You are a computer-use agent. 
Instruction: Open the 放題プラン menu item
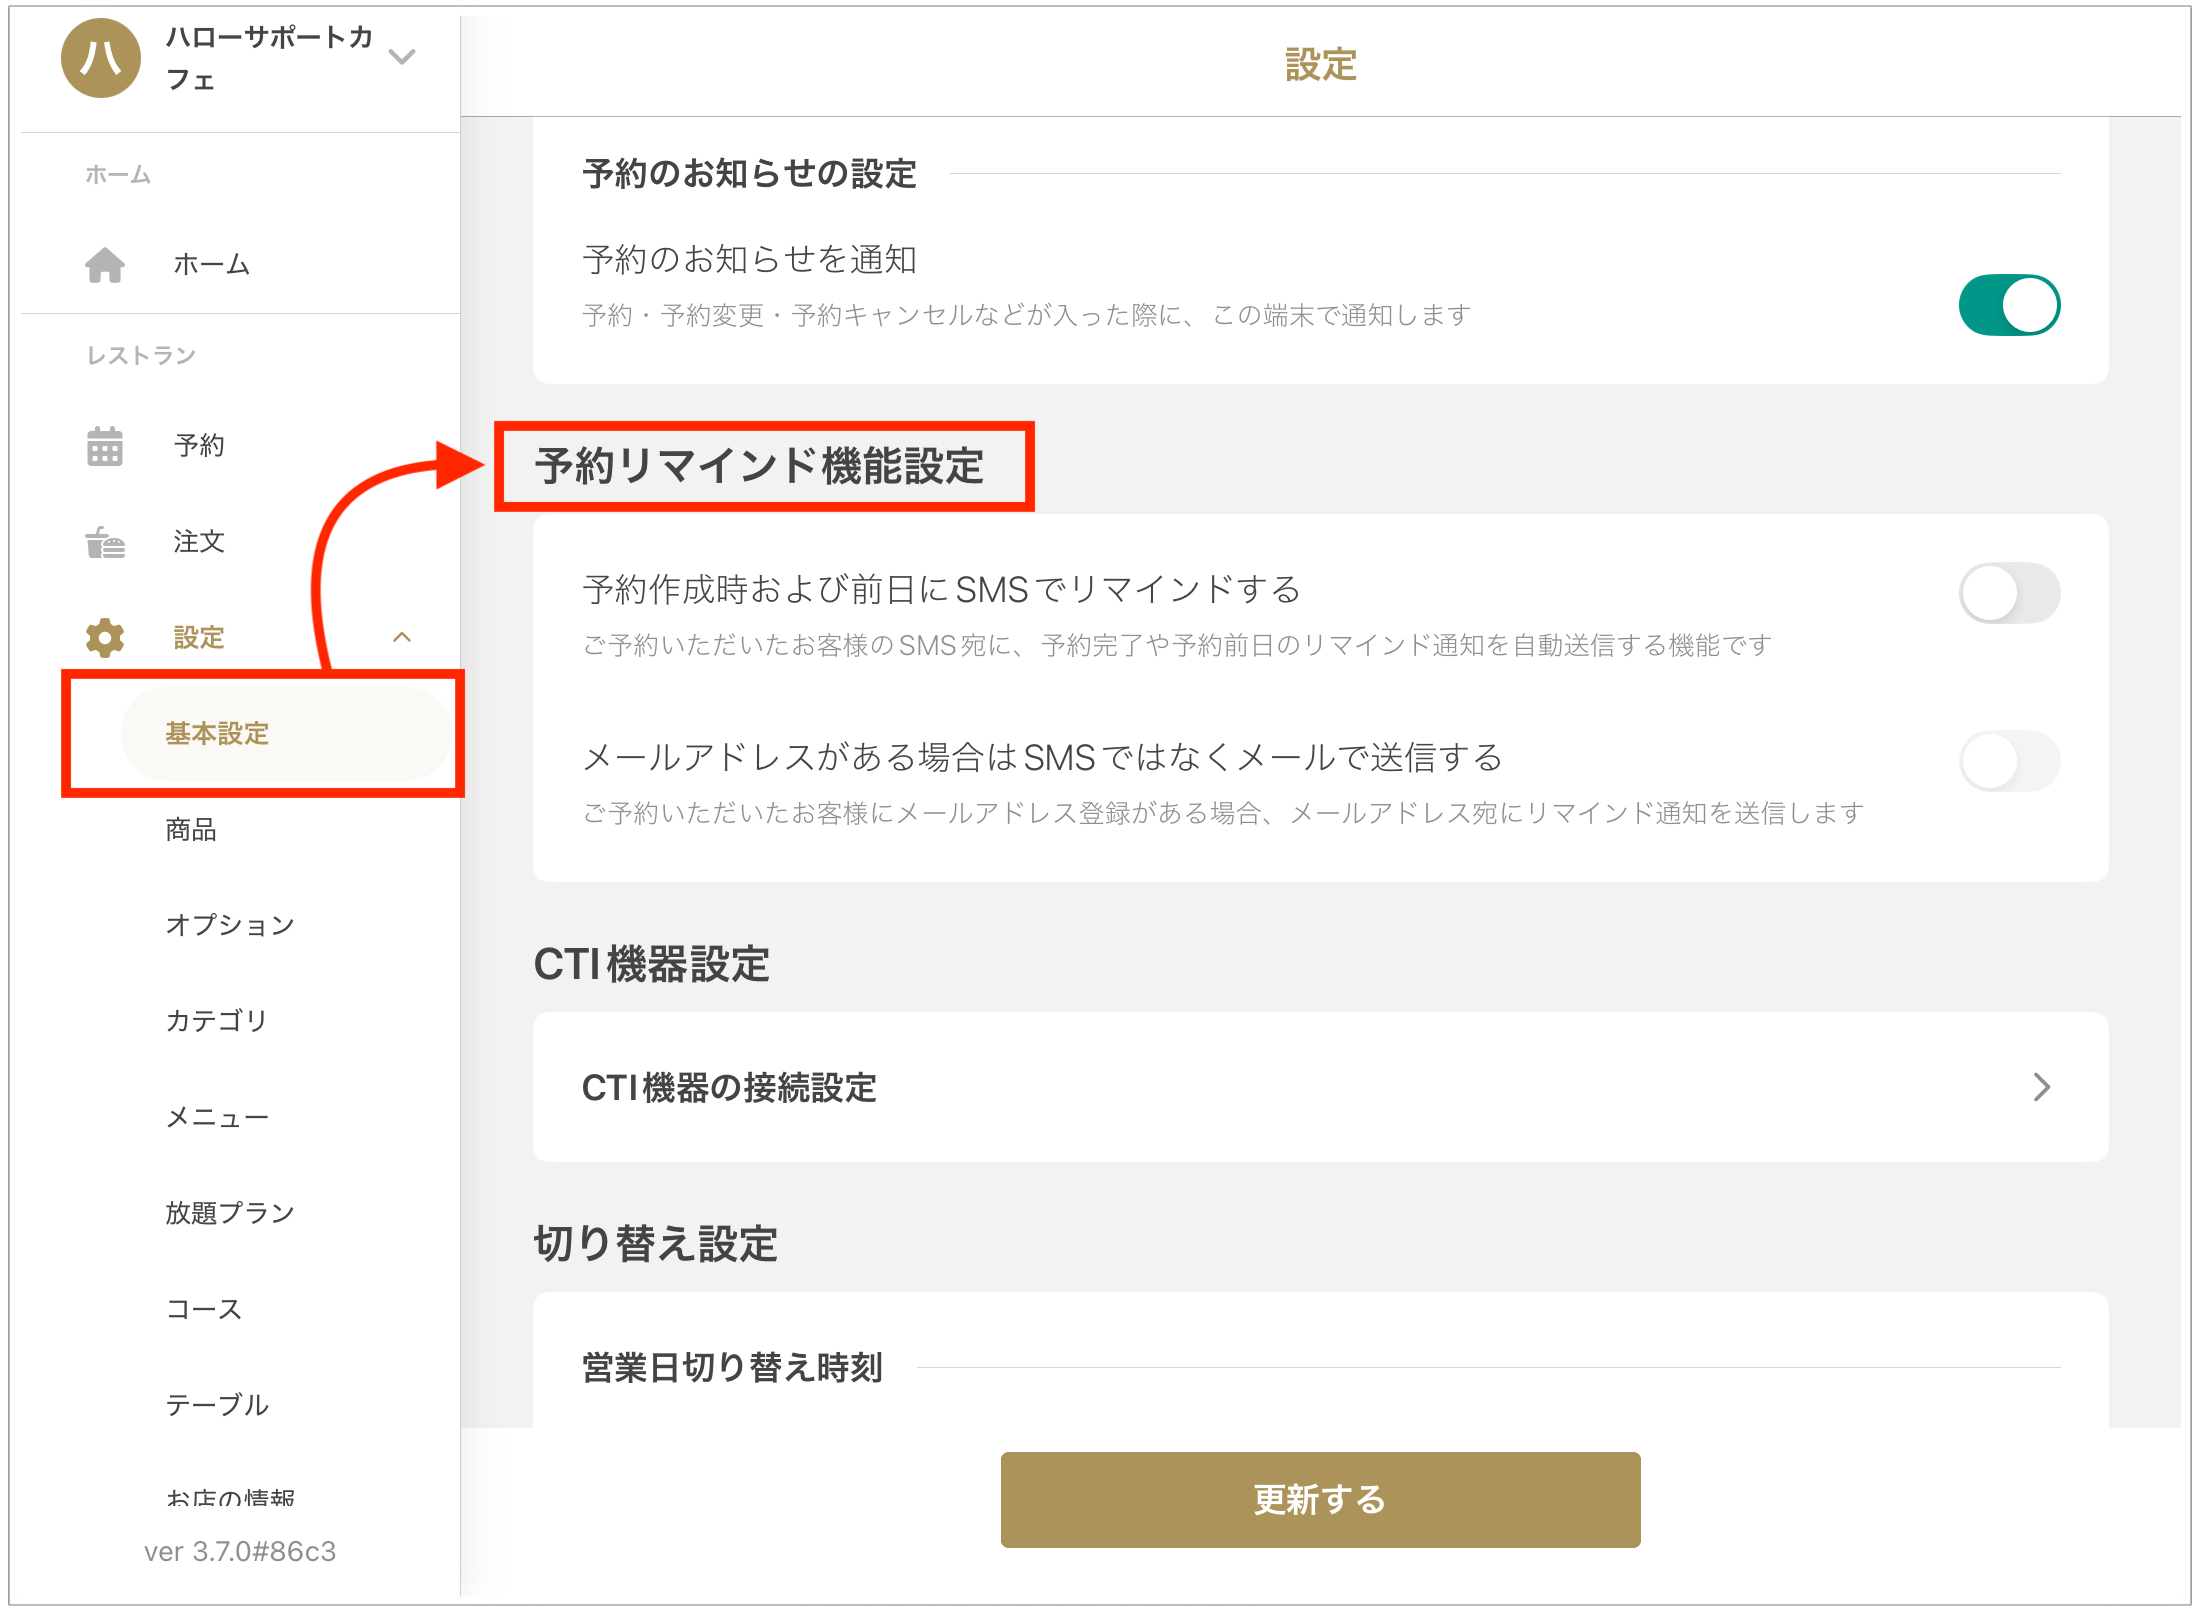coord(230,1213)
